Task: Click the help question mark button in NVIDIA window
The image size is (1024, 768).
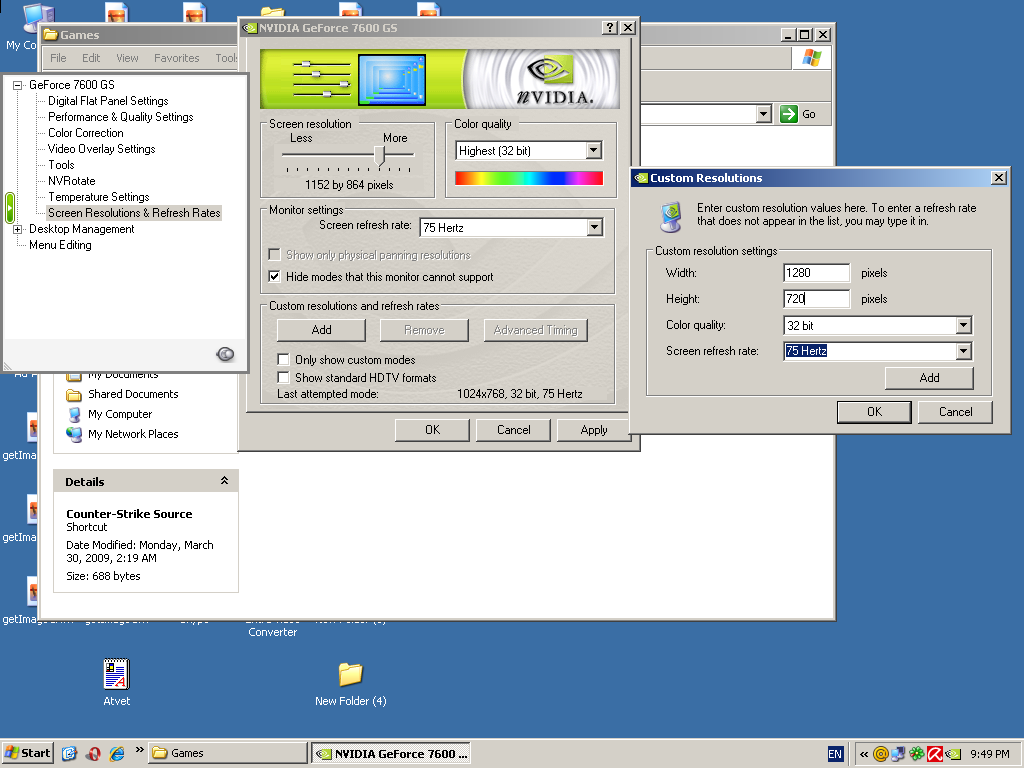Action: pyautogui.click(x=609, y=27)
